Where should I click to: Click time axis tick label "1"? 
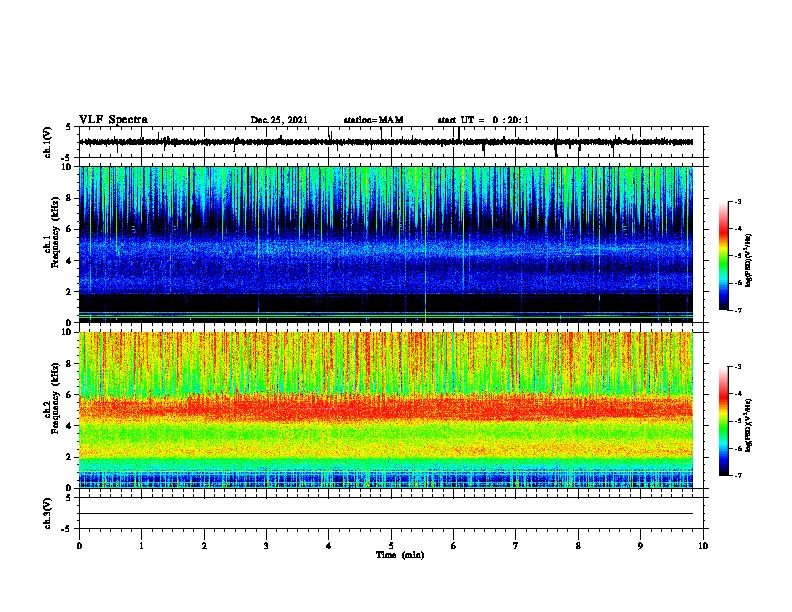coord(141,545)
